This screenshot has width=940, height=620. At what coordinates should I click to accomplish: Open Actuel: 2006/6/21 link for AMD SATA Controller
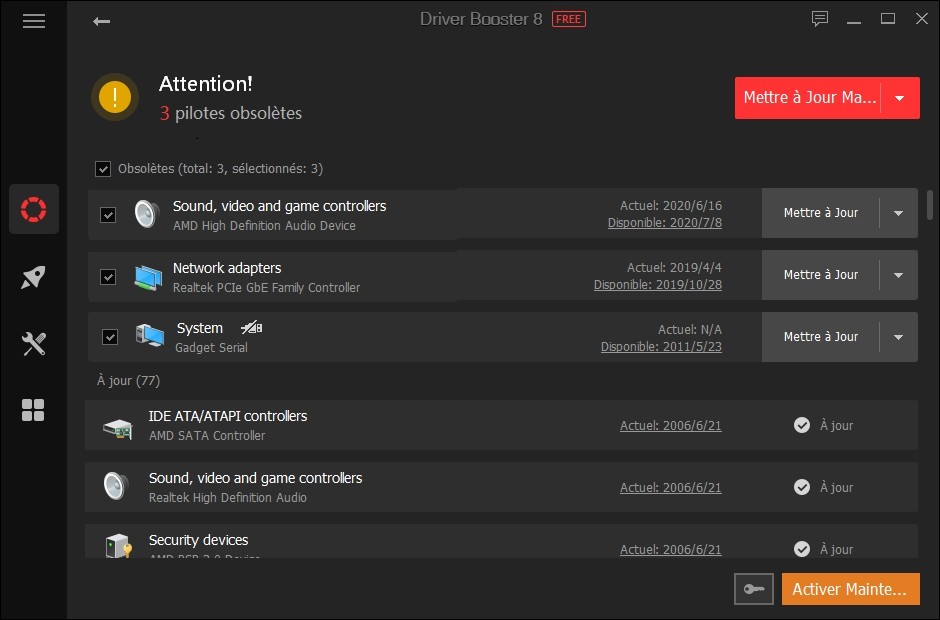670,426
